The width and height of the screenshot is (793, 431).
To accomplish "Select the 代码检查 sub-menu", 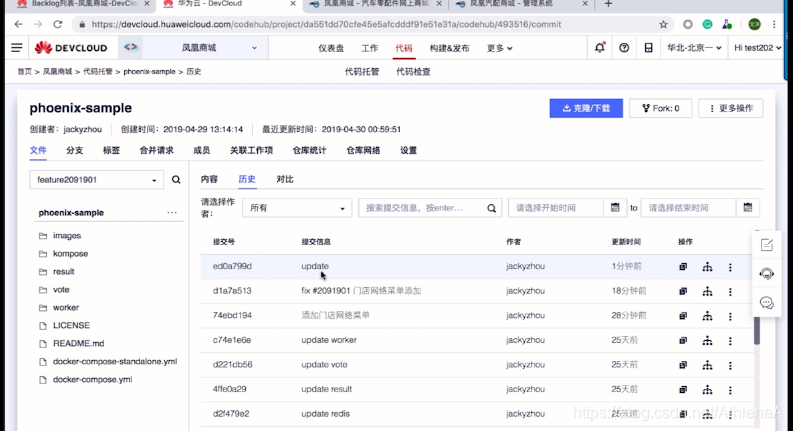I will (413, 72).
